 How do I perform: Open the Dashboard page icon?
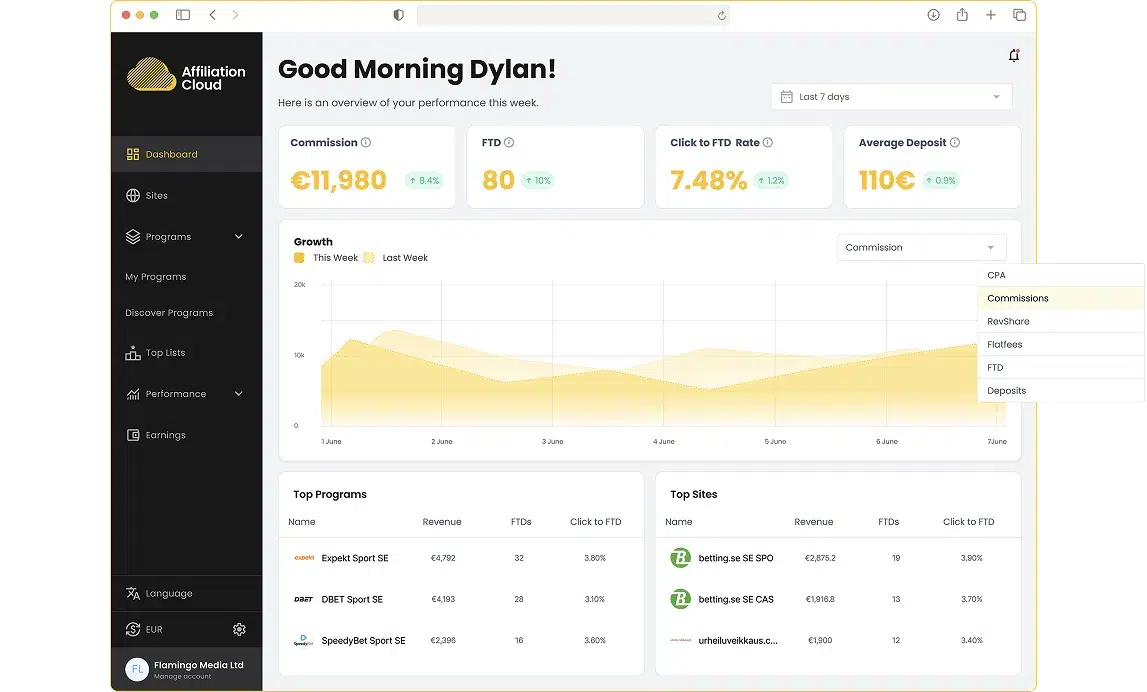132,154
